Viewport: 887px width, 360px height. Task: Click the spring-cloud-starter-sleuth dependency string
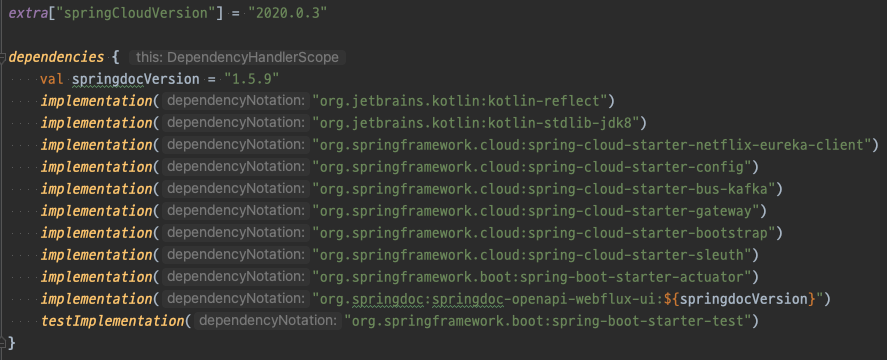[x=531, y=255]
